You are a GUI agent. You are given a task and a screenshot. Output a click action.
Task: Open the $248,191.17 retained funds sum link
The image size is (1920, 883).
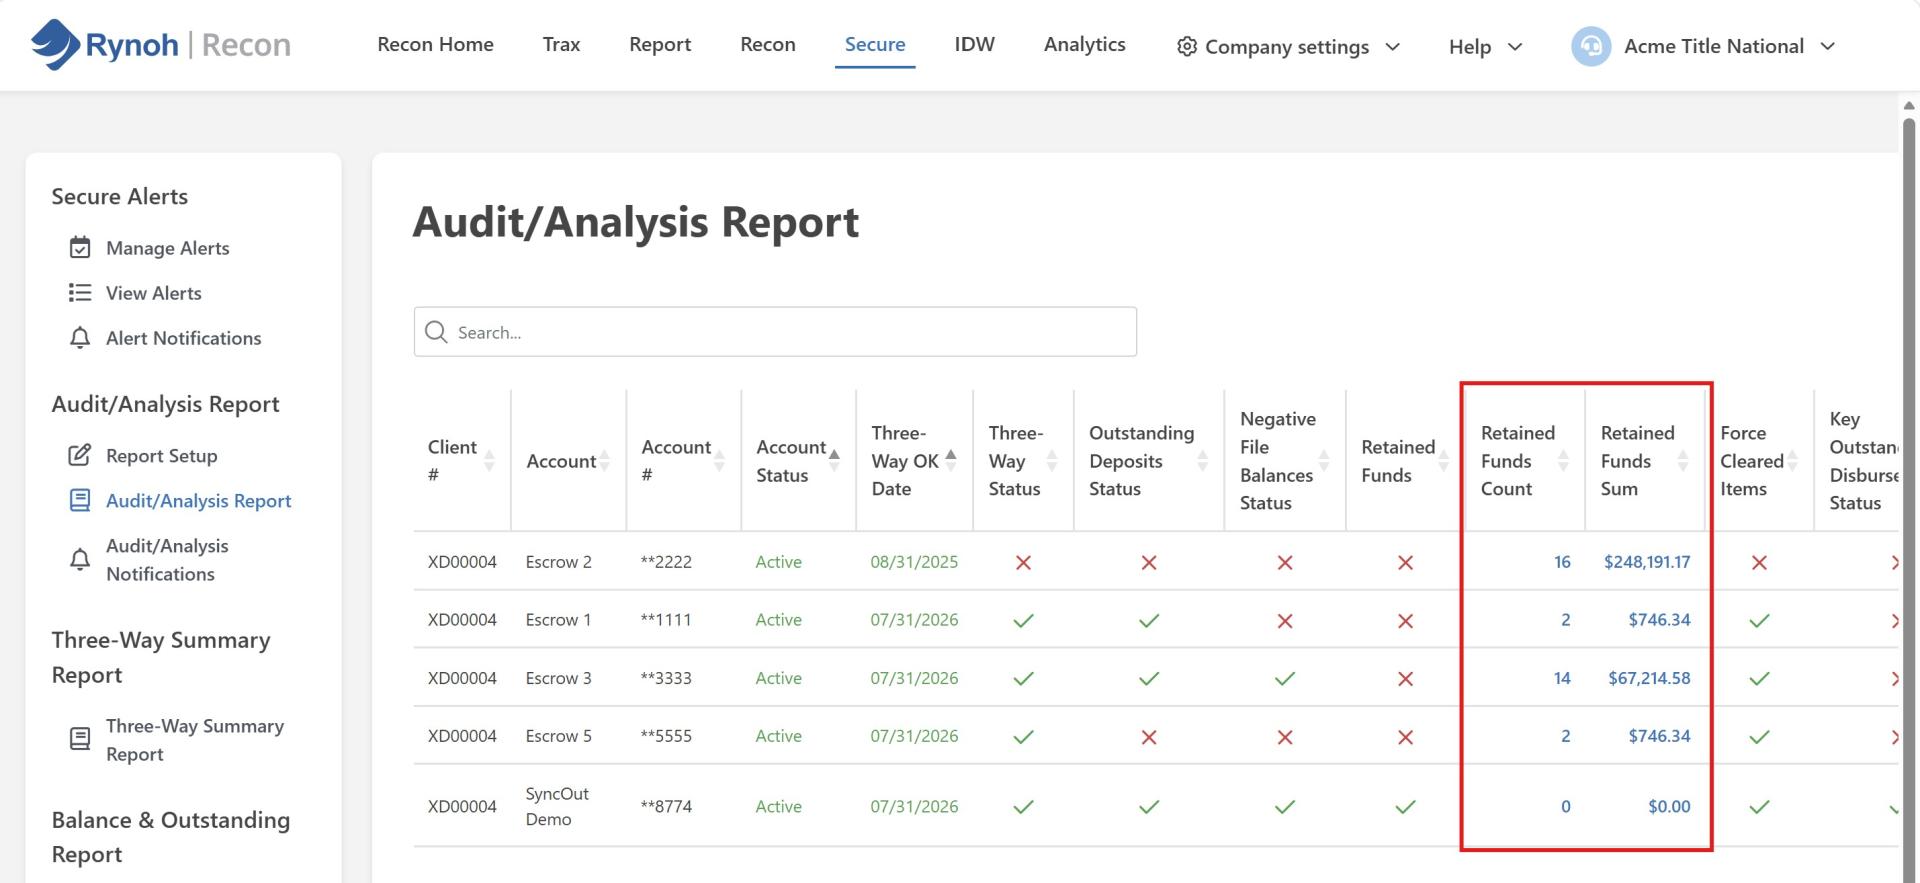pyautogui.click(x=1647, y=561)
